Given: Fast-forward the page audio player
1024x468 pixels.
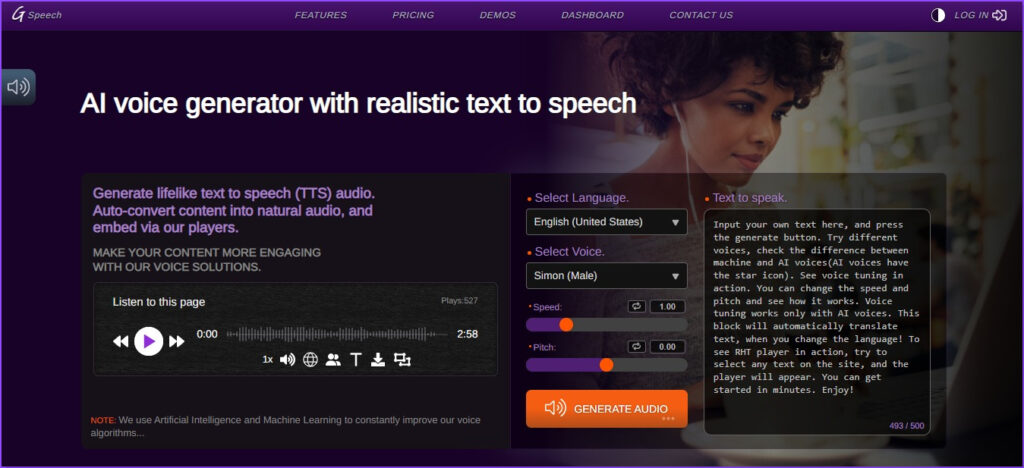Looking at the screenshot, I should pos(176,341).
